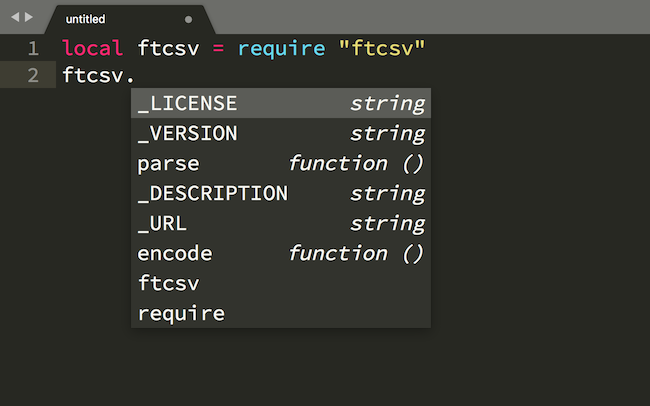
Task: Click empty editor area below popup
Action: pos(323,367)
